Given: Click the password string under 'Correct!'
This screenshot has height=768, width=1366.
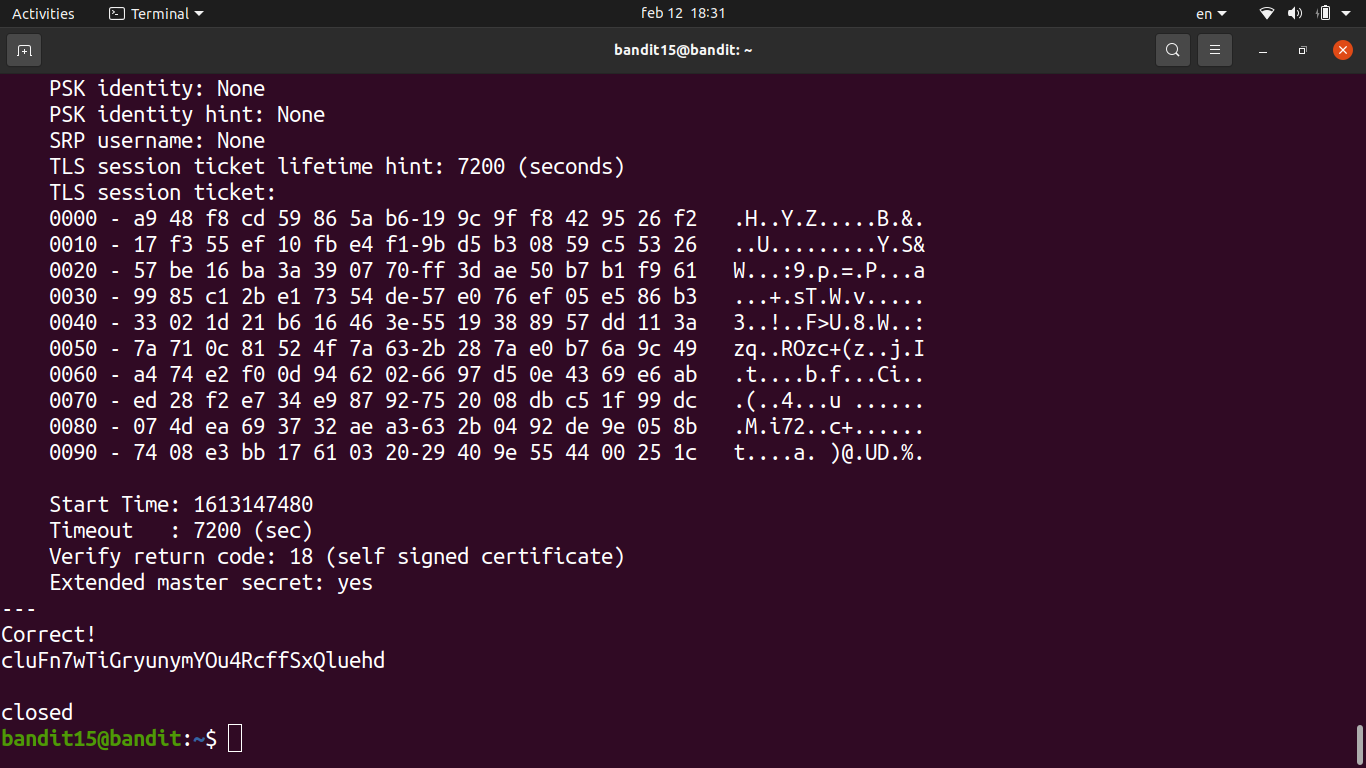Looking at the screenshot, I should pyautogui.click(x=193, y=661).
